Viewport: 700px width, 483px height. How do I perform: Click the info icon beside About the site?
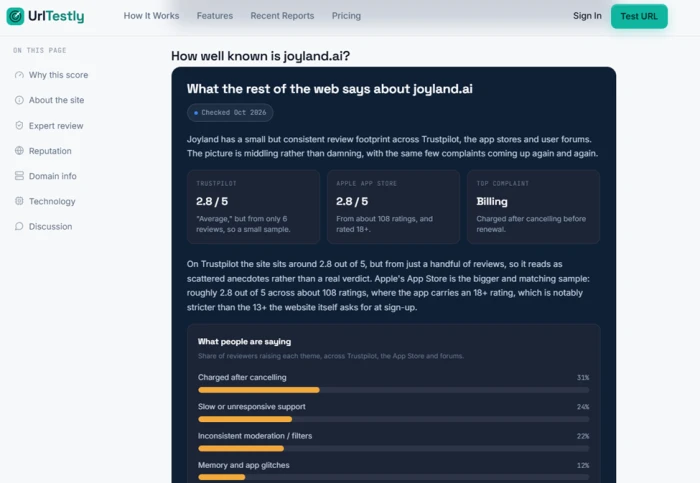19,100
